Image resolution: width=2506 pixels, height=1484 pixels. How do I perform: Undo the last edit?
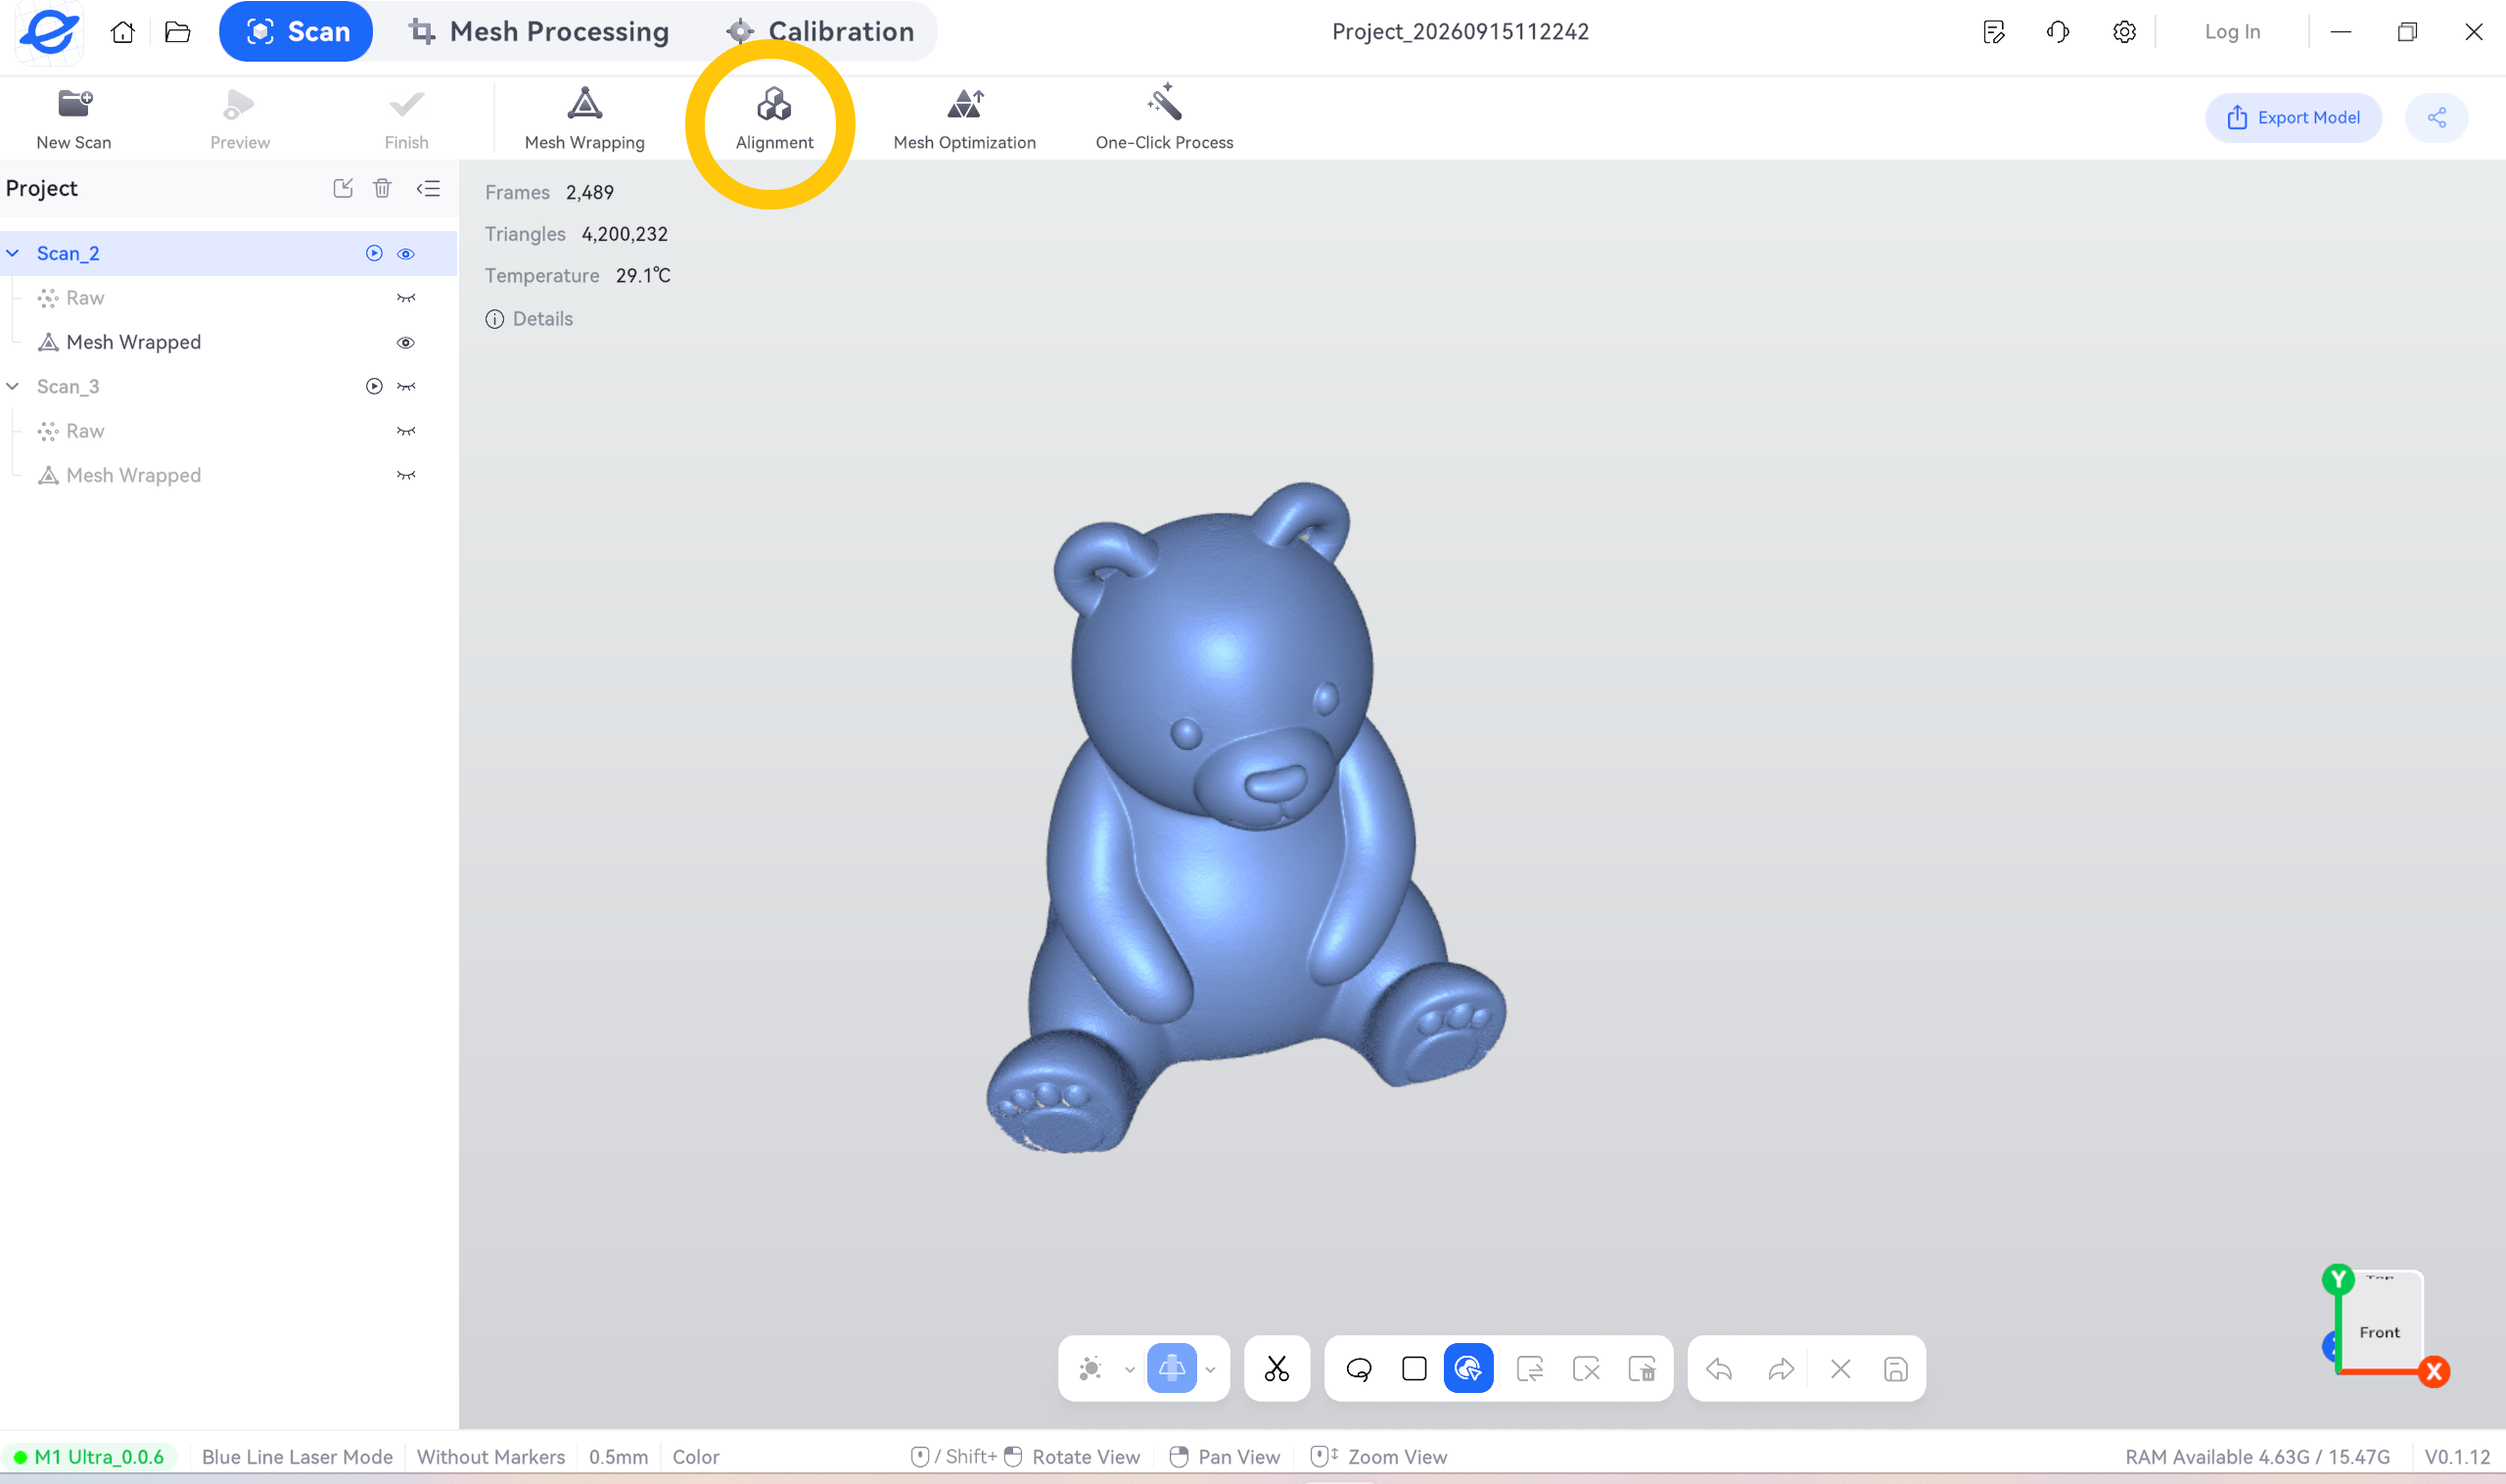pos(1719,1368)
